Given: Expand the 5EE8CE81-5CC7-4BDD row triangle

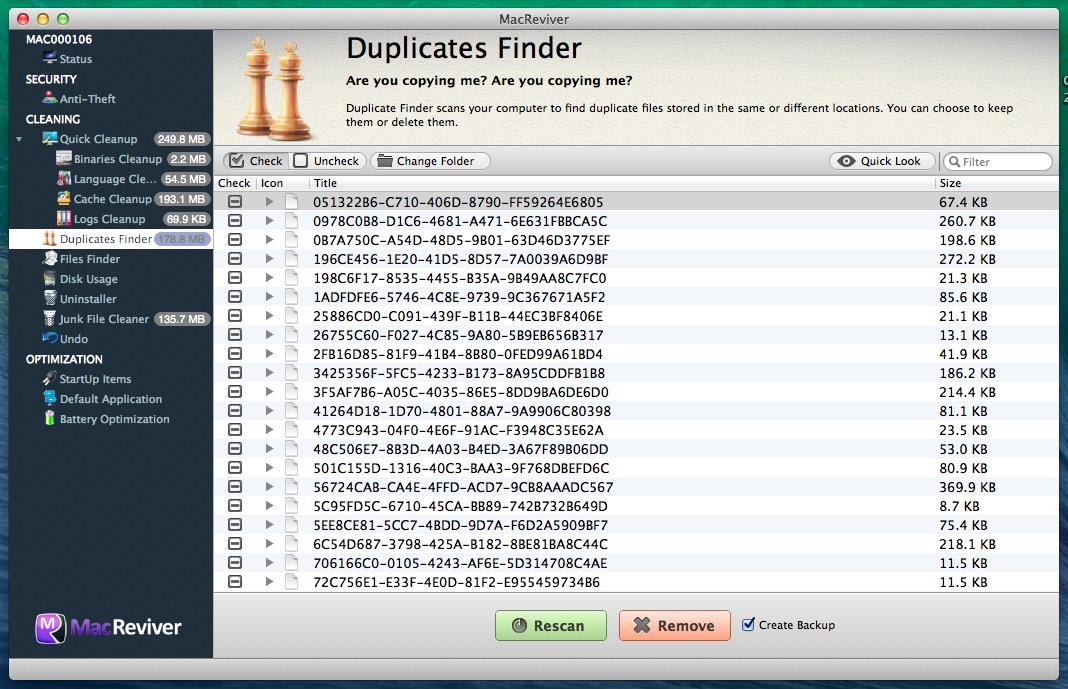Looking at the screenshot, I should coord(269,525).
